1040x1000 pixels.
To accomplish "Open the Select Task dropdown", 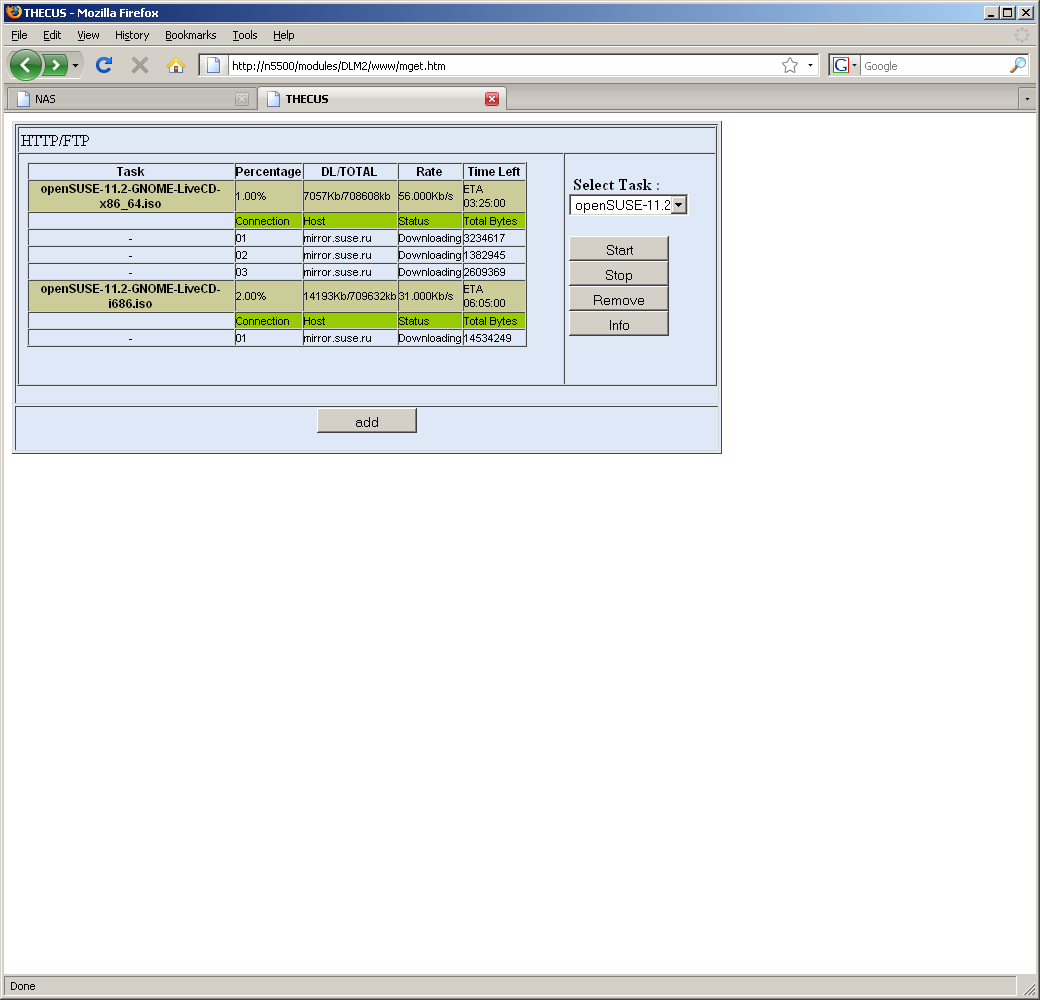I will click(628, 205).
